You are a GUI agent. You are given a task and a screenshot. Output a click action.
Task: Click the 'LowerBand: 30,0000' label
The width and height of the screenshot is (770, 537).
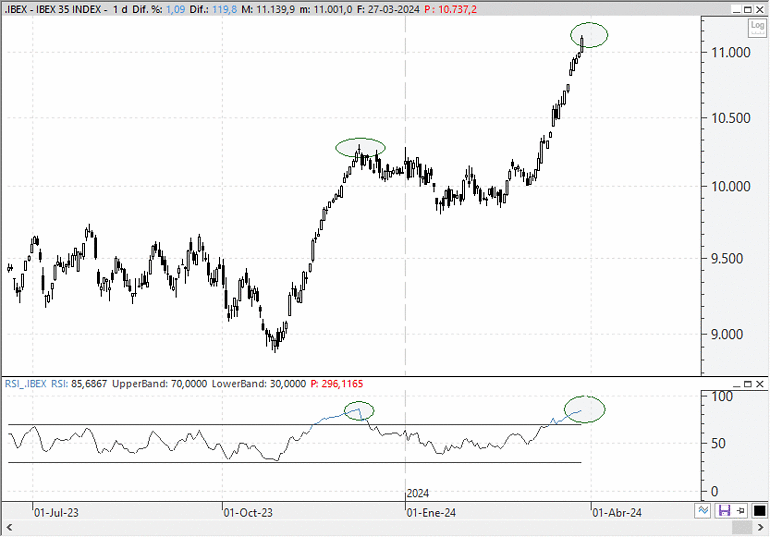(259, 384)
